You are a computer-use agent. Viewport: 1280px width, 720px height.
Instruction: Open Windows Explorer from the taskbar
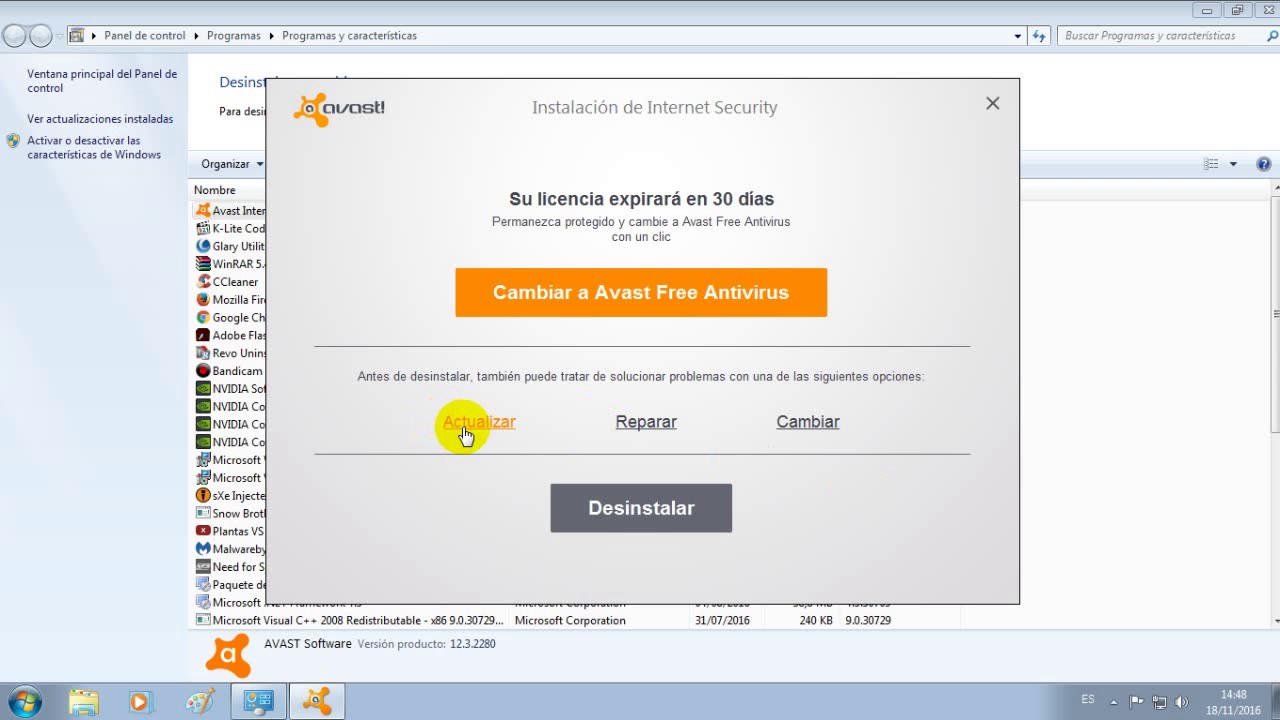tap(84, 701)
